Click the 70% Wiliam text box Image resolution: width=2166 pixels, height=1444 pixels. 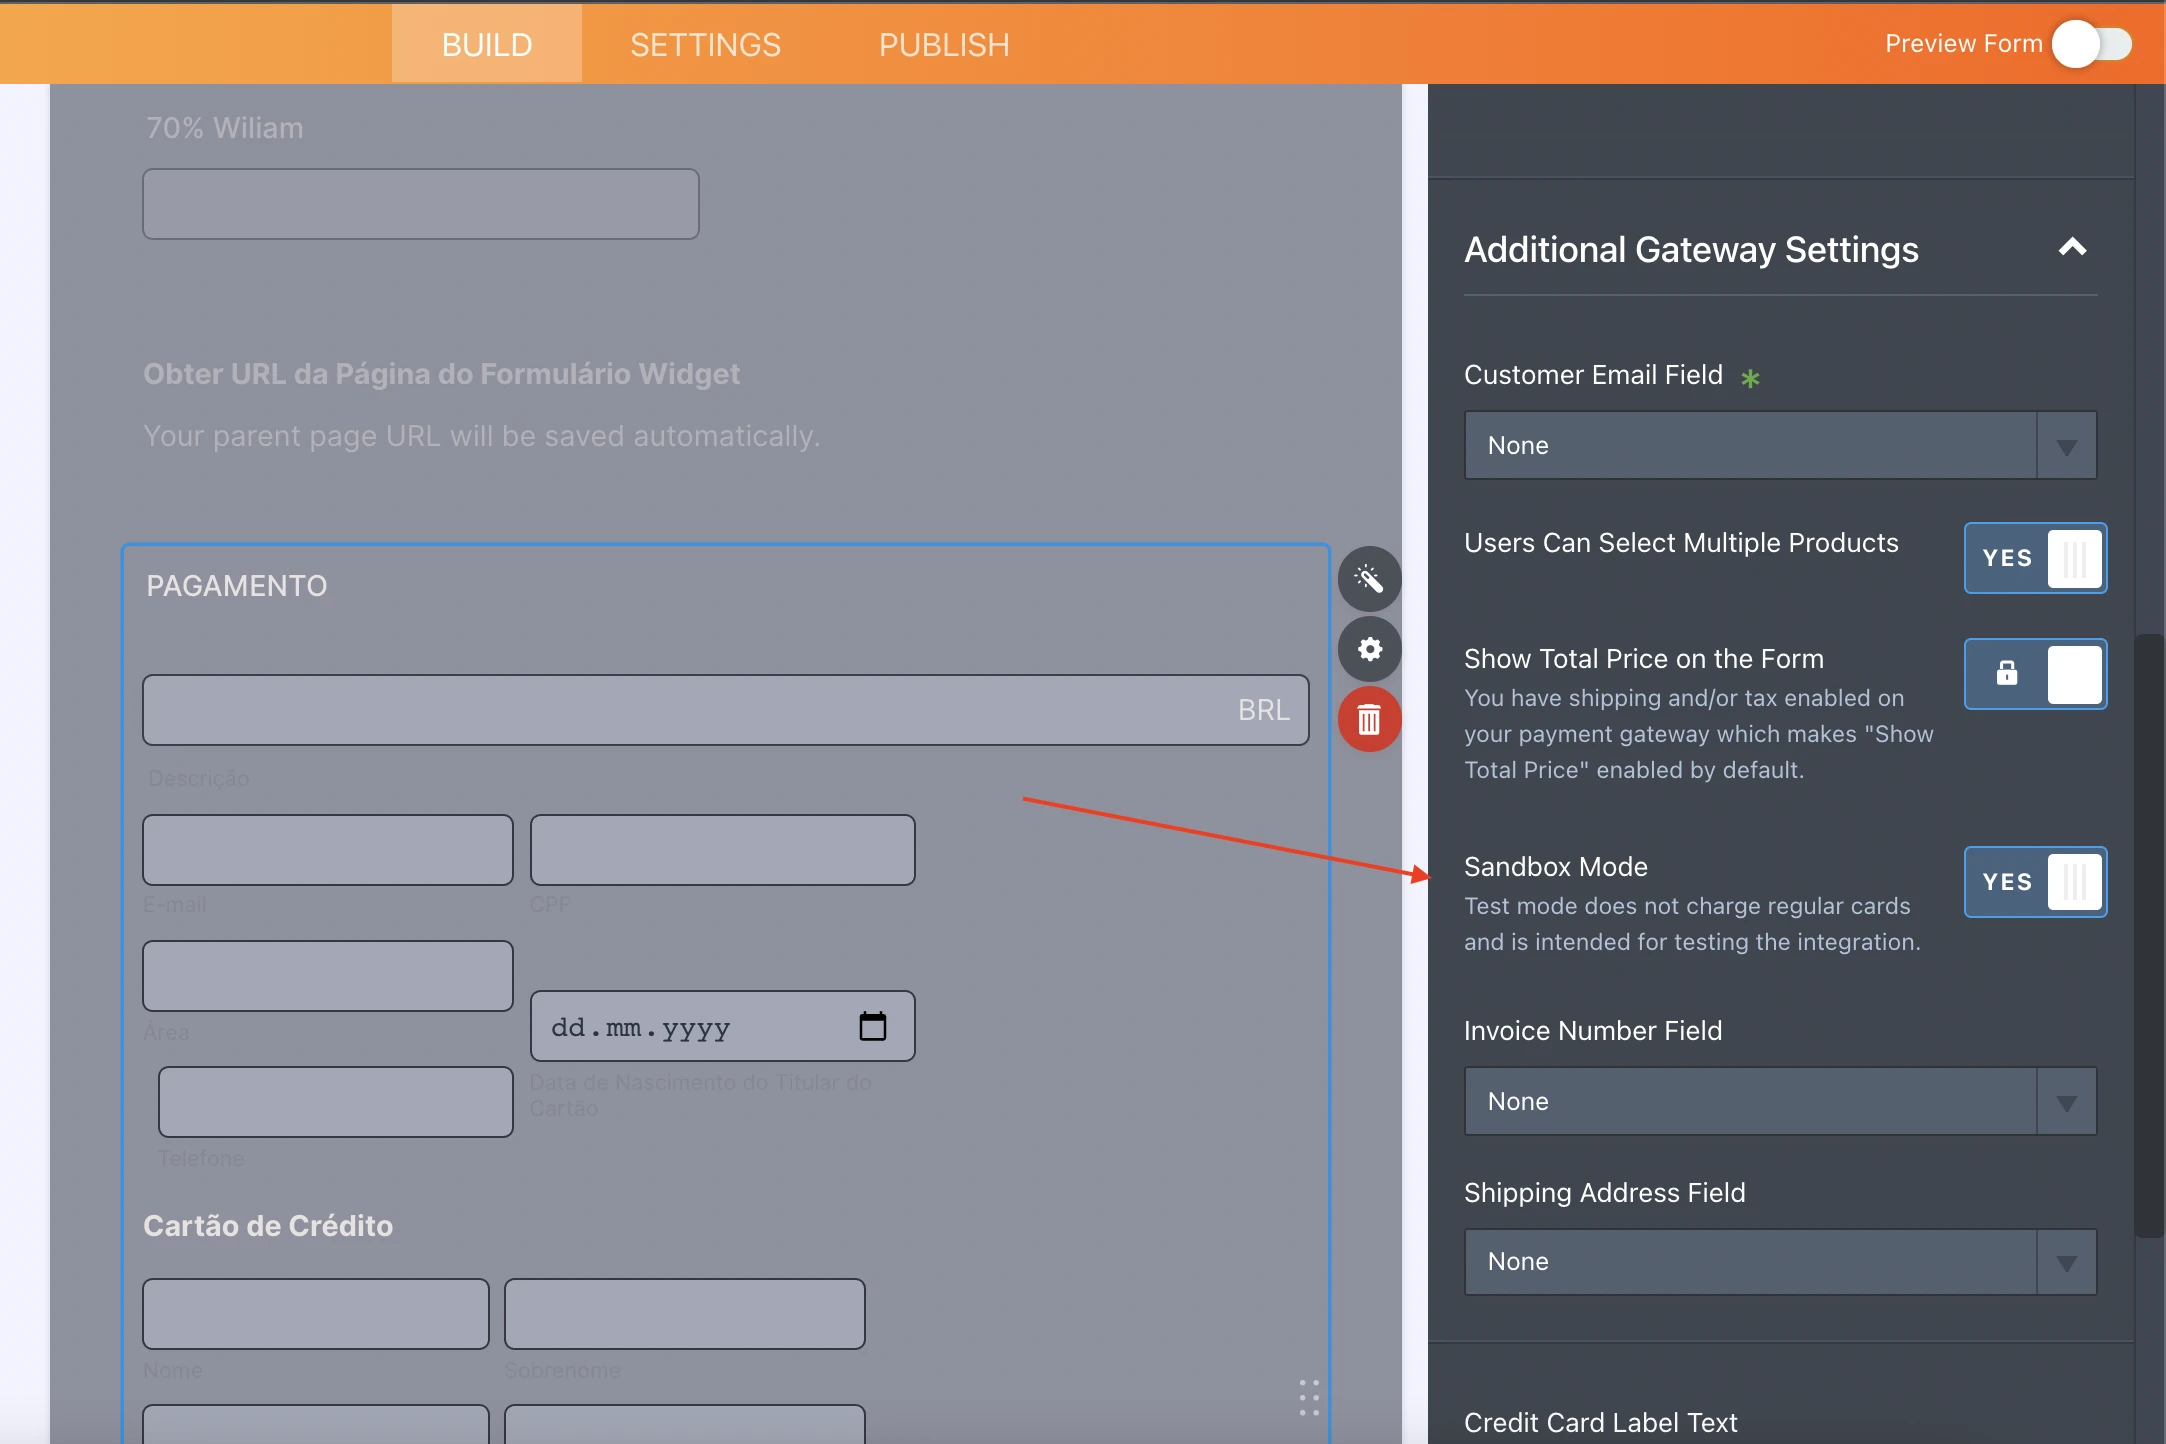pos(420,204)
